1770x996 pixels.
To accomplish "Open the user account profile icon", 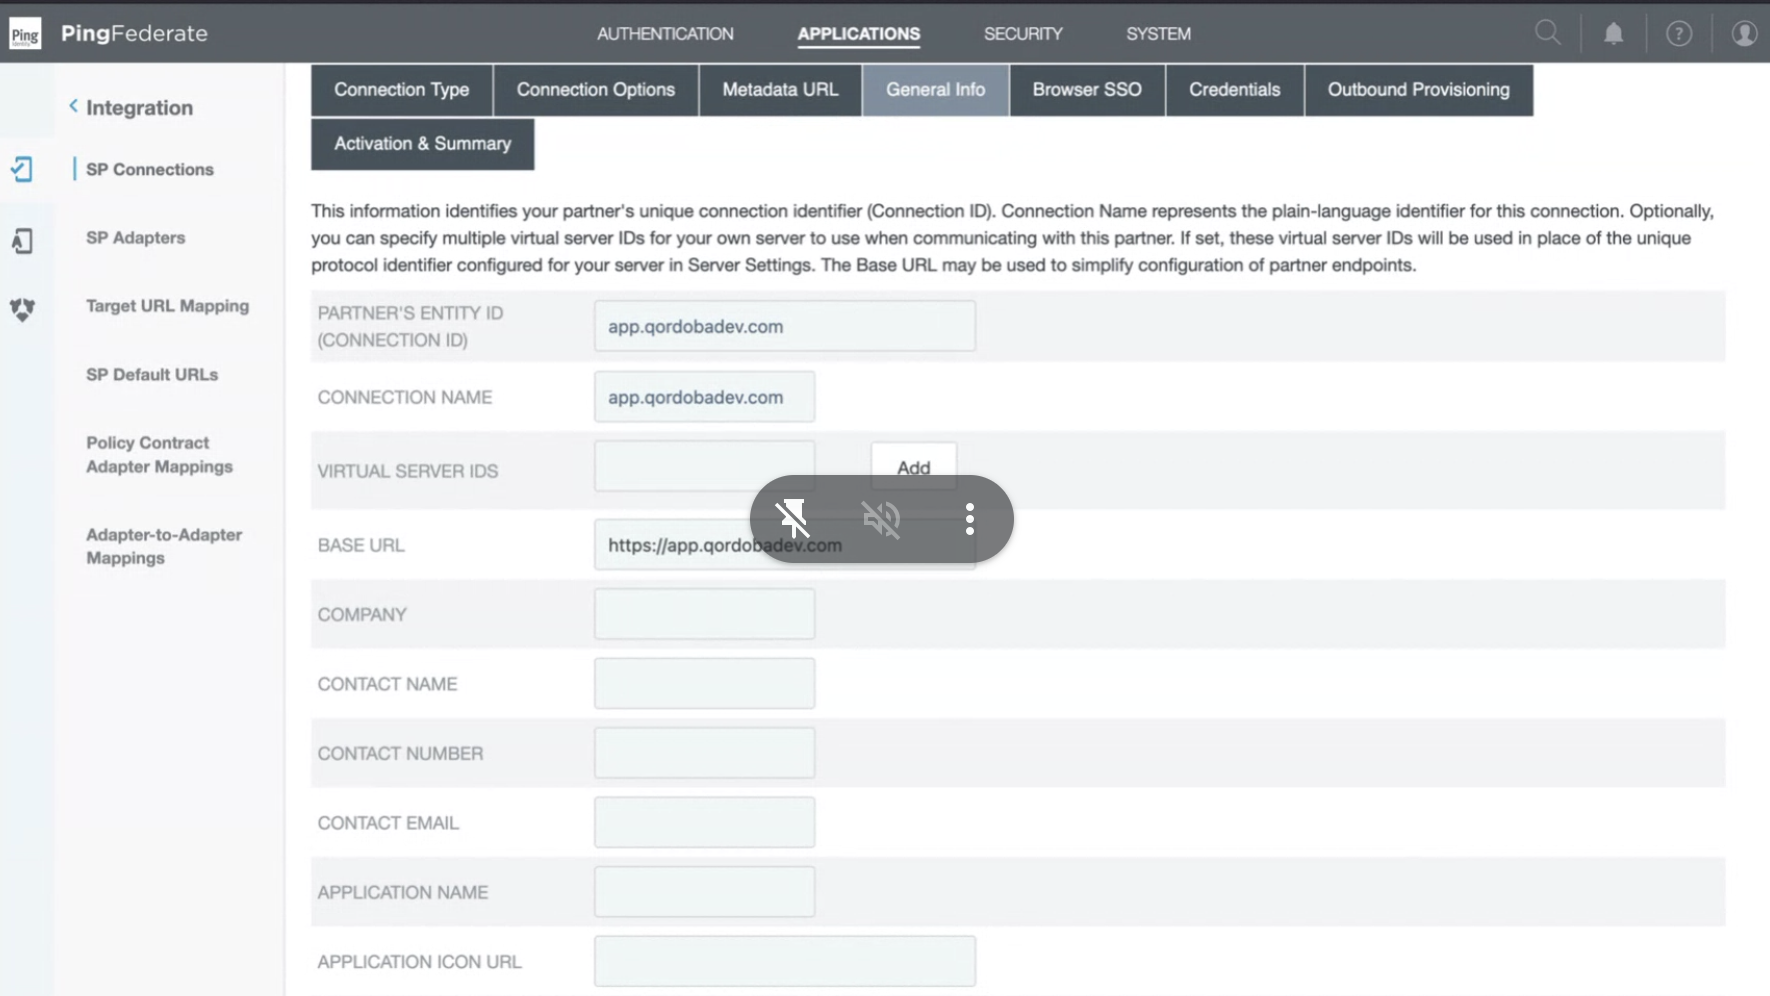I will 1744,34.
